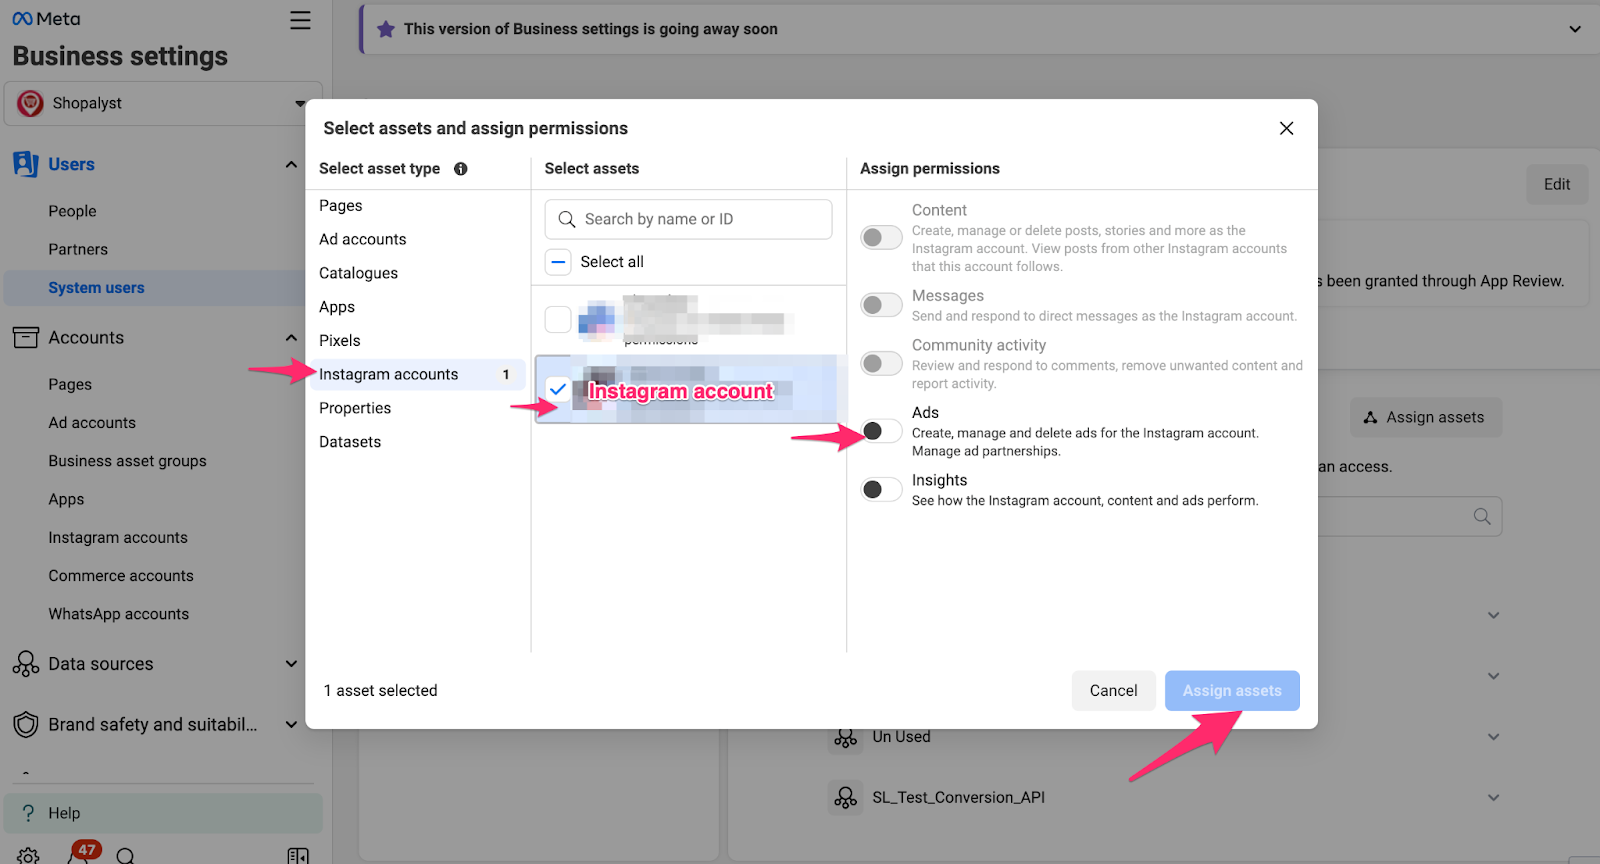Screen dimensions: 1600x864
Task: Open Instagram accounts in sidebar
Action: click(118, 538)
